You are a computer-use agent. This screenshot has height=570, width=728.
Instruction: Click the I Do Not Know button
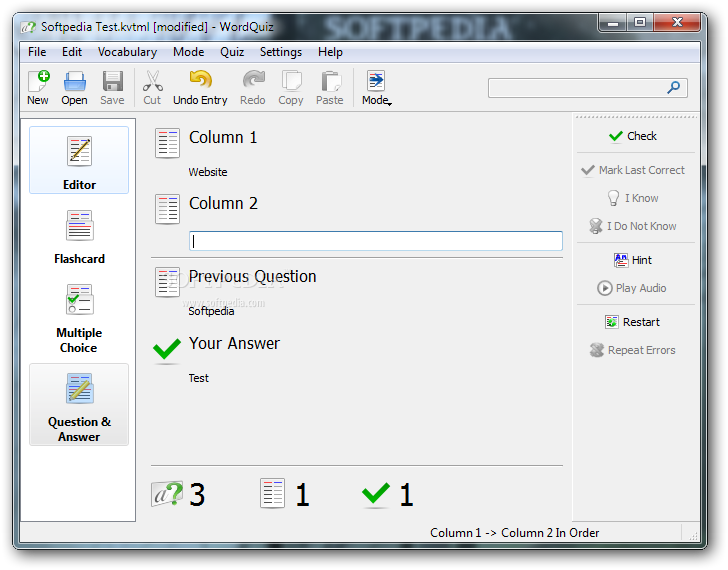click(x=633, y=226)
